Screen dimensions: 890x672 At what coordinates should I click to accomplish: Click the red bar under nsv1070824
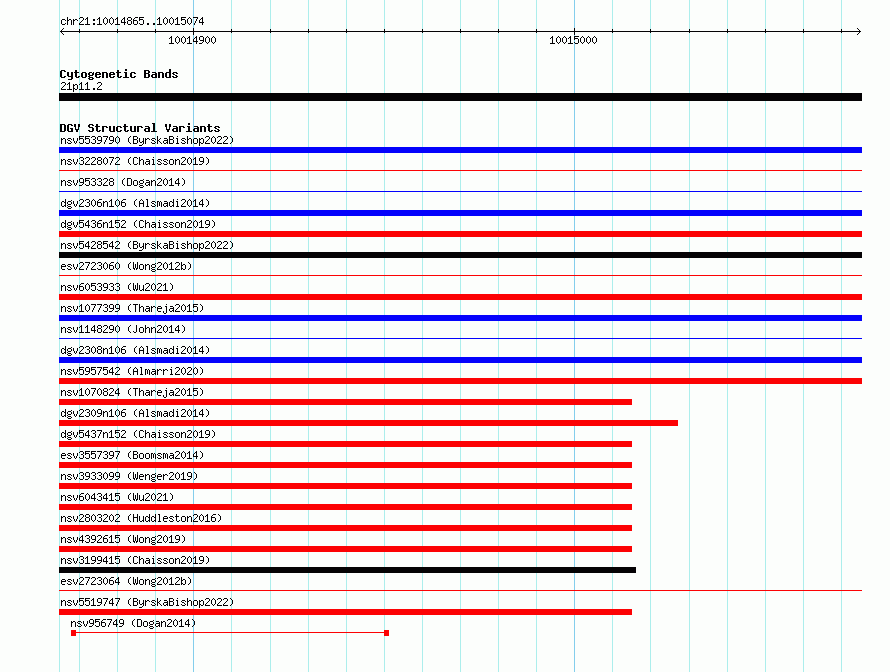(x=346, y=402)
